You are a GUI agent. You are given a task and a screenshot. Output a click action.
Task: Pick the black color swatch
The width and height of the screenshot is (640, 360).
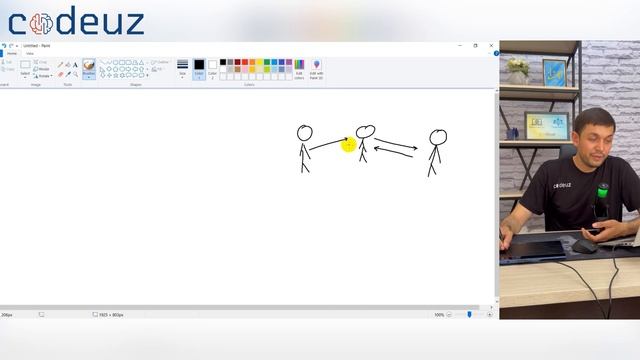click(x=223, y=62)
